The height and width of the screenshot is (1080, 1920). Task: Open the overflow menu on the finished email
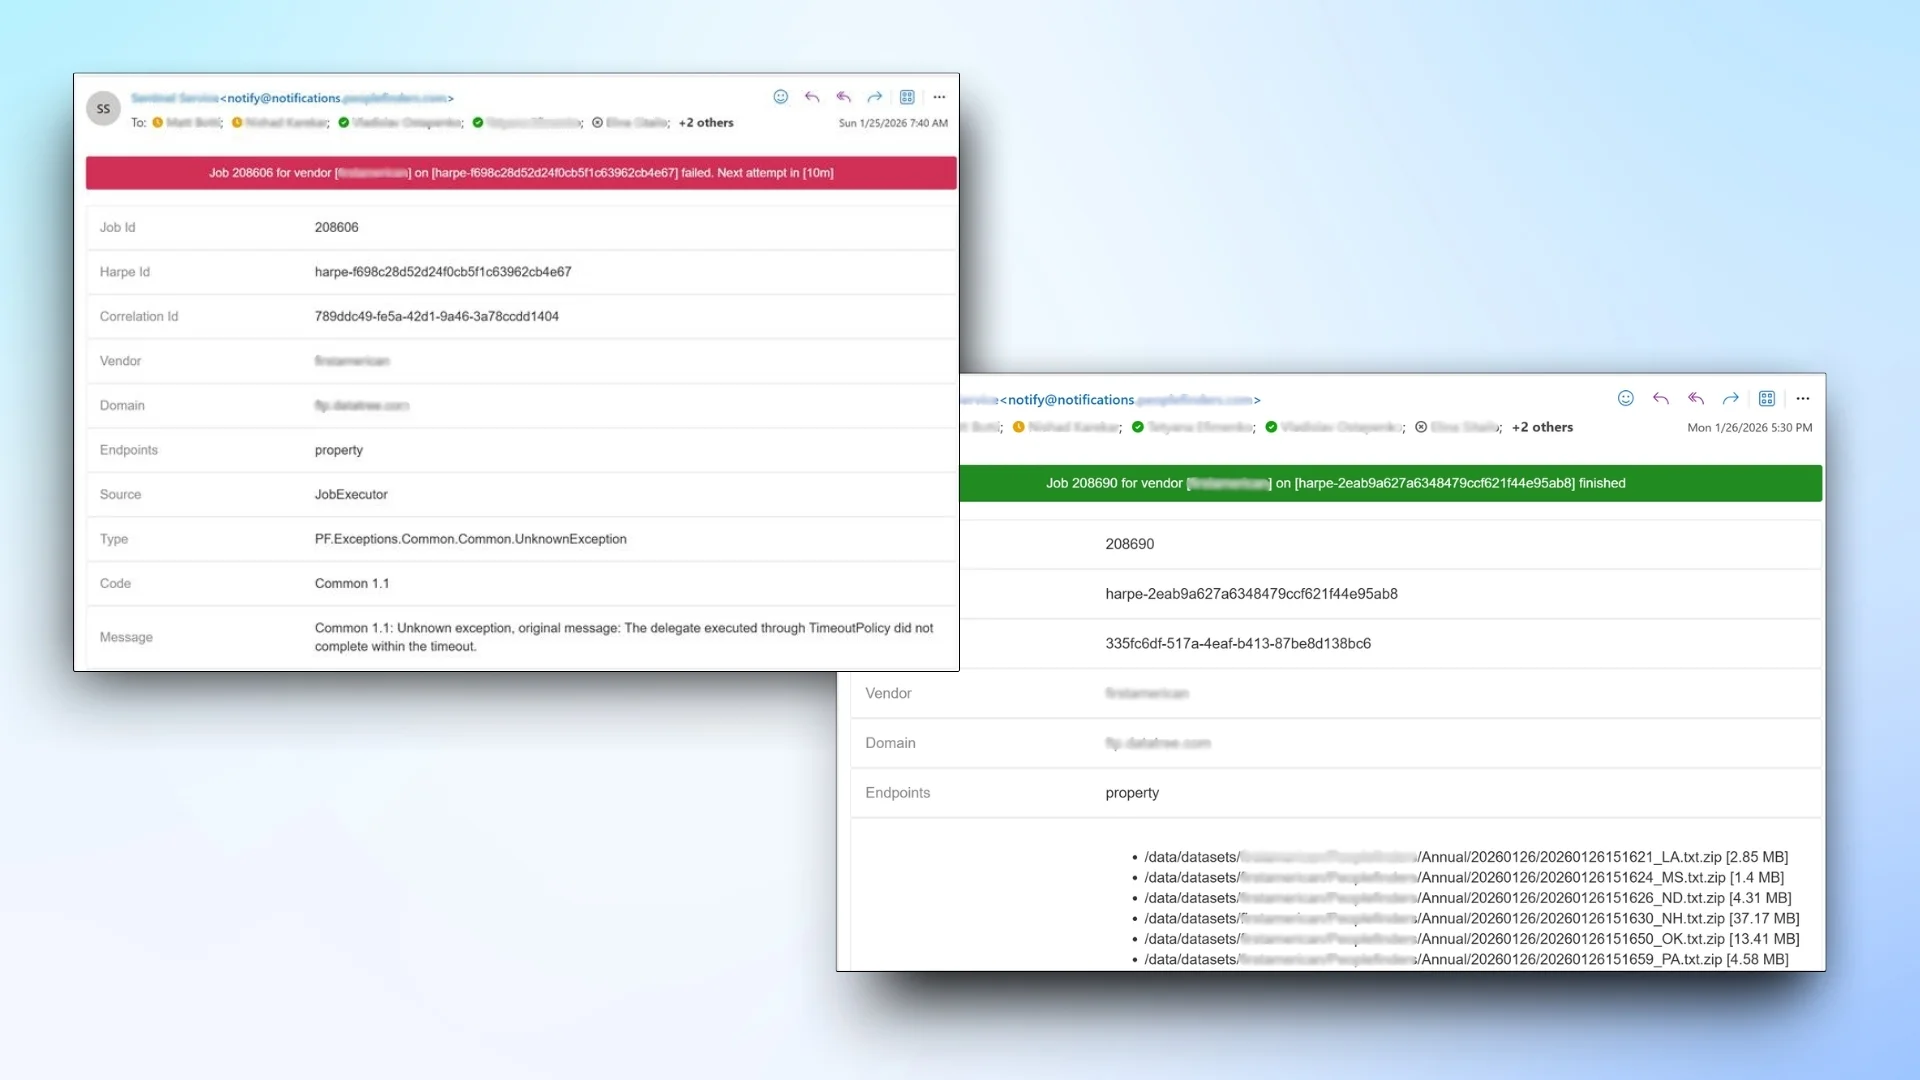pos(1803,398)
